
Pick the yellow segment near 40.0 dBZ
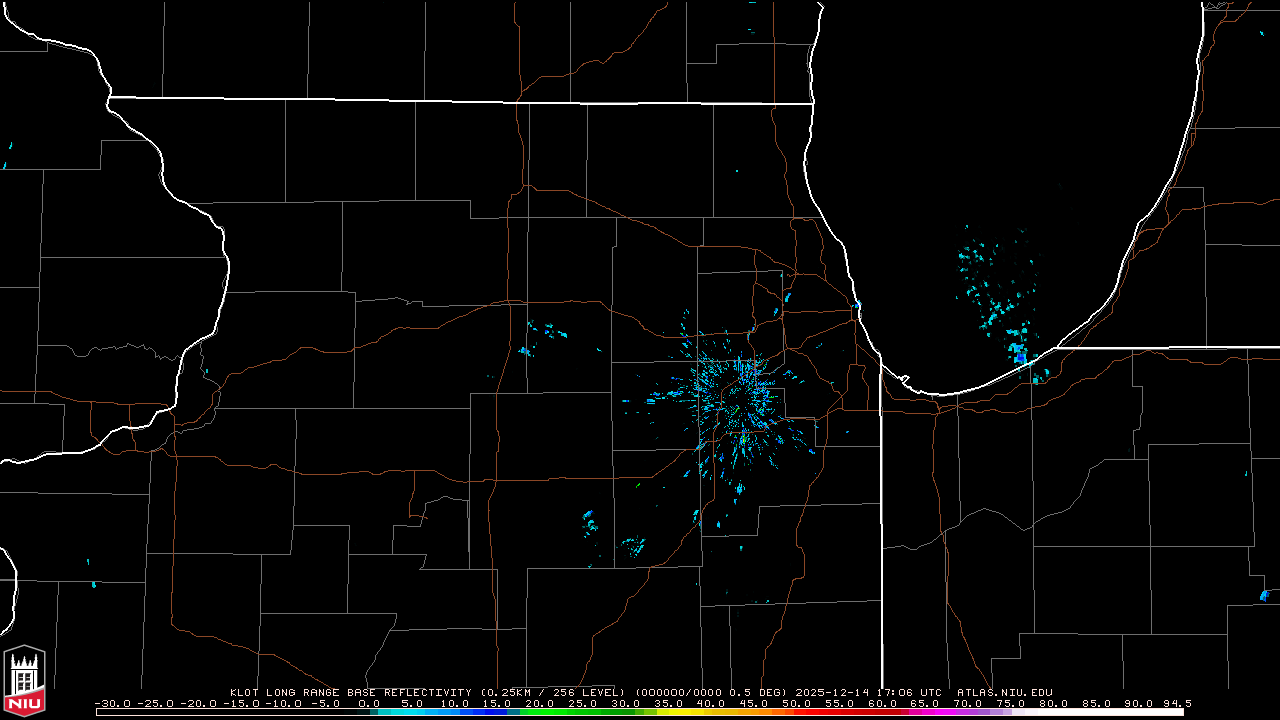(711, 712)
